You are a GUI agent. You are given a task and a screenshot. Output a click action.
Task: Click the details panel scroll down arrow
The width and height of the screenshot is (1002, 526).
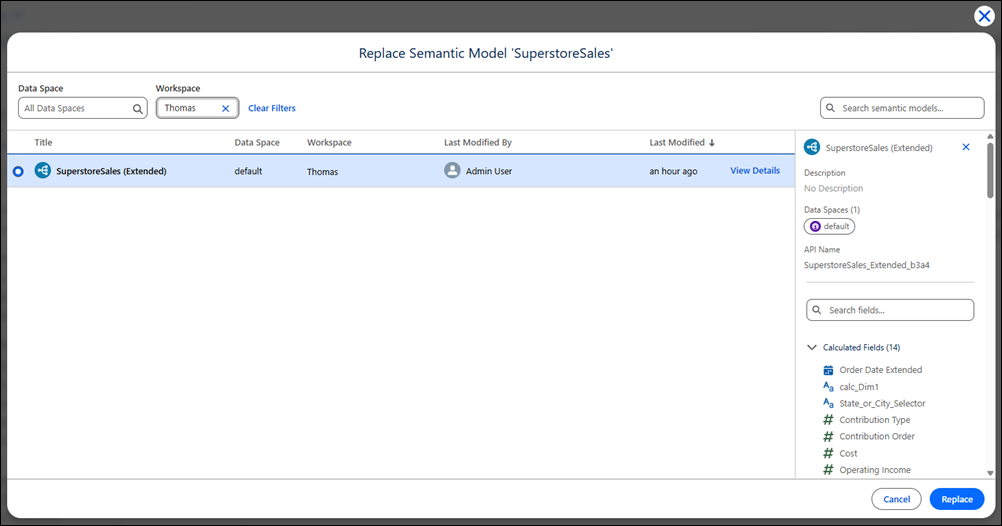(x=990, y=474)
